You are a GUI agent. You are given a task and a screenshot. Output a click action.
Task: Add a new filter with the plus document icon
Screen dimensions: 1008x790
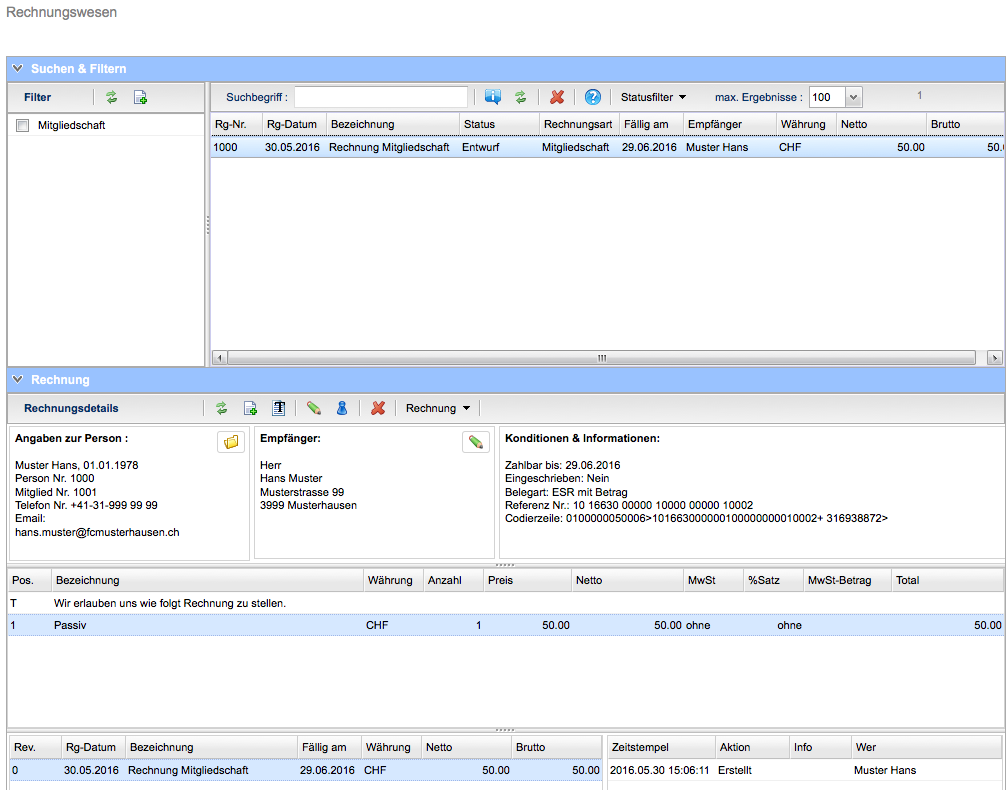click(x=140, y=97)
